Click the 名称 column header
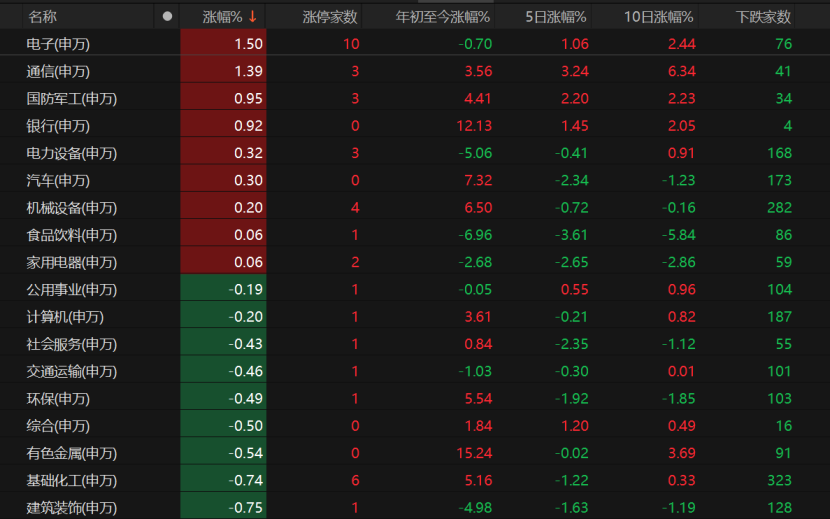830x519 pixels. 42,16
